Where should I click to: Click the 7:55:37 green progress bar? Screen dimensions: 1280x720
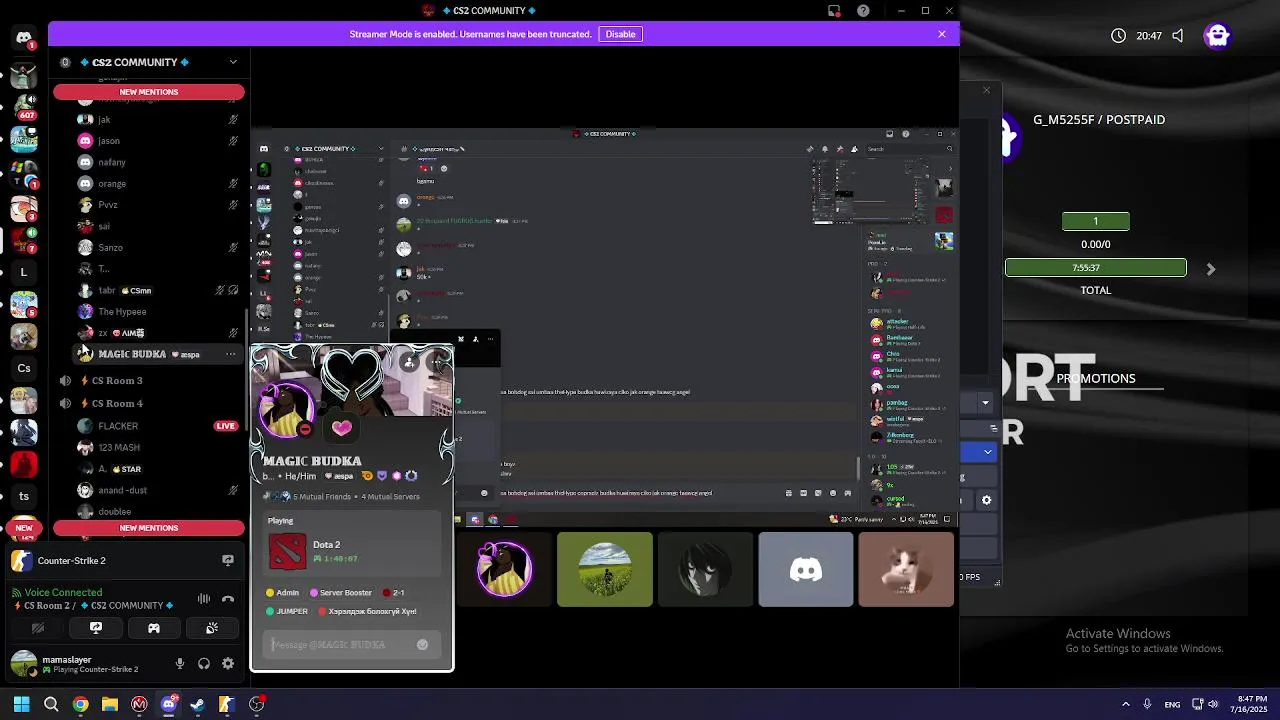[1096, 268]
